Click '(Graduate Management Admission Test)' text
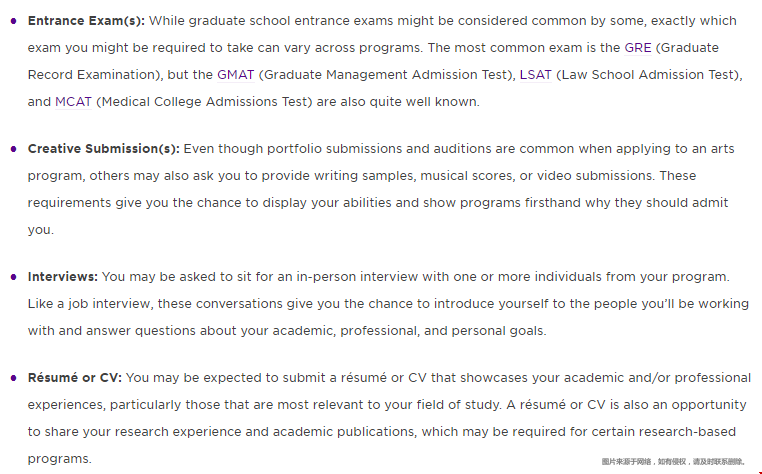 (387, 74)
